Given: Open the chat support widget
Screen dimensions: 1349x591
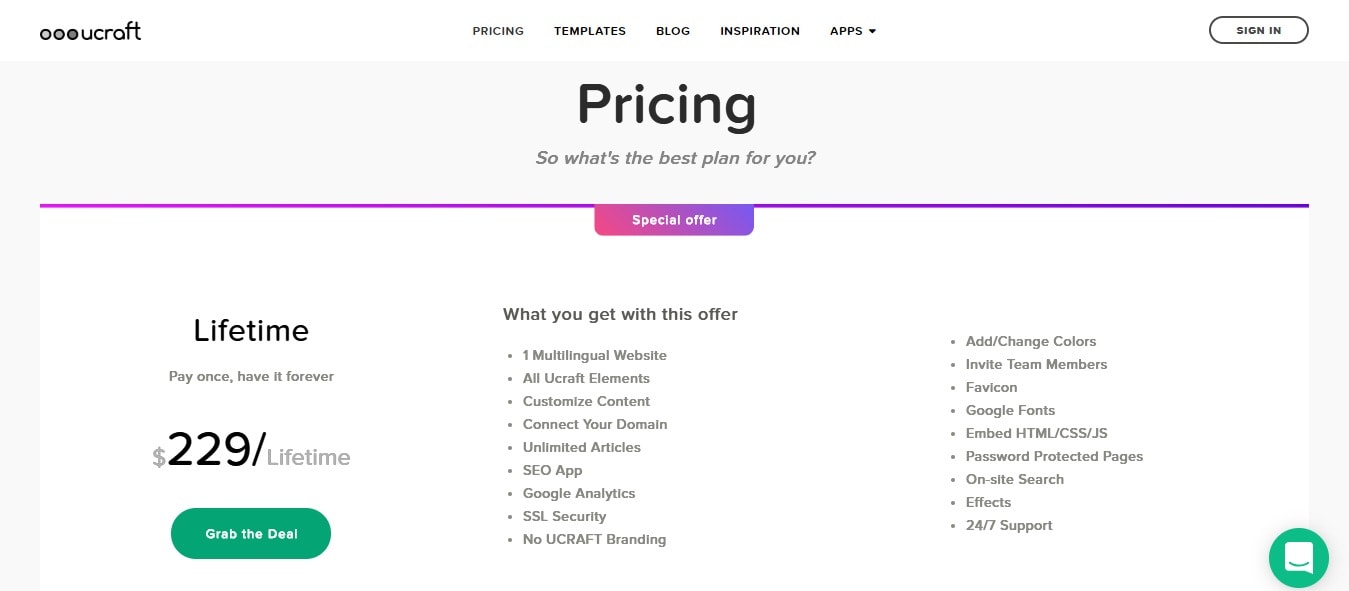Looking at the screenshot, I should point(1298,557).
